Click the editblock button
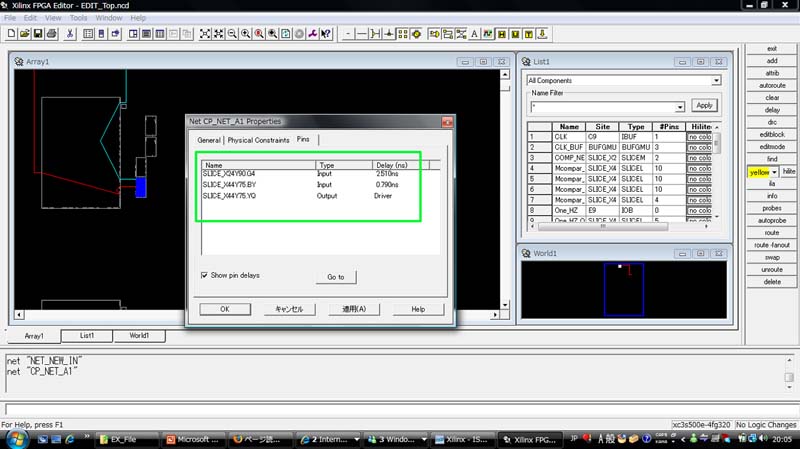 coord(772,135)
